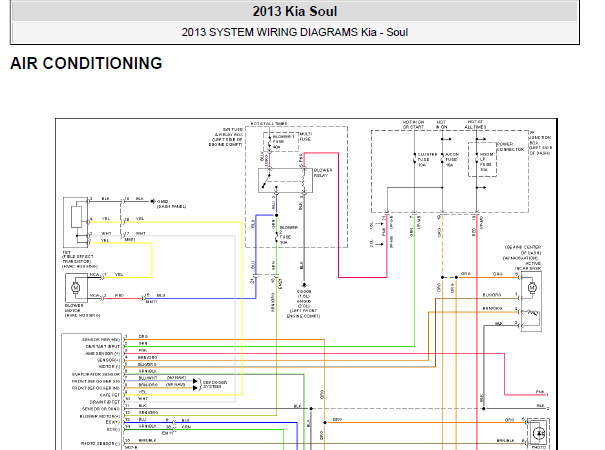Click the left front engine compartment ground label
Viewport: 605px width, 450px height.
tap(303, 303)
